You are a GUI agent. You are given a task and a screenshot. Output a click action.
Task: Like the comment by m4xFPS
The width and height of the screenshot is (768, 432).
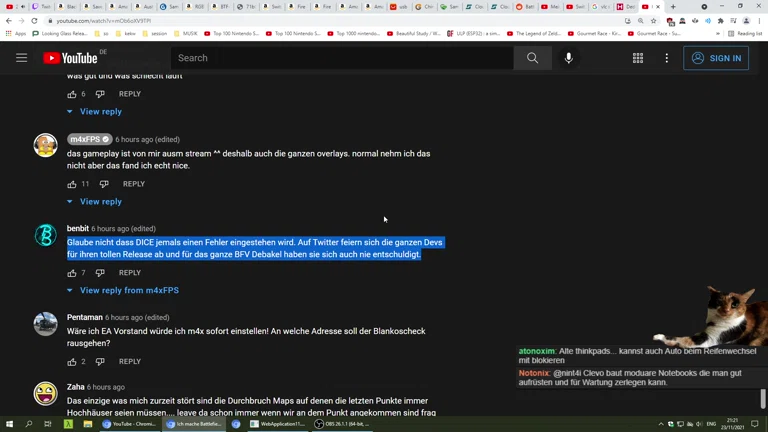point(72,184)
